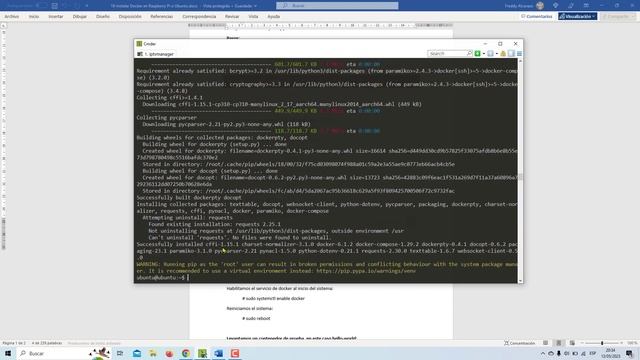
Task: Open the Comentarios pane in Word
Action: (x=536, y=16)
